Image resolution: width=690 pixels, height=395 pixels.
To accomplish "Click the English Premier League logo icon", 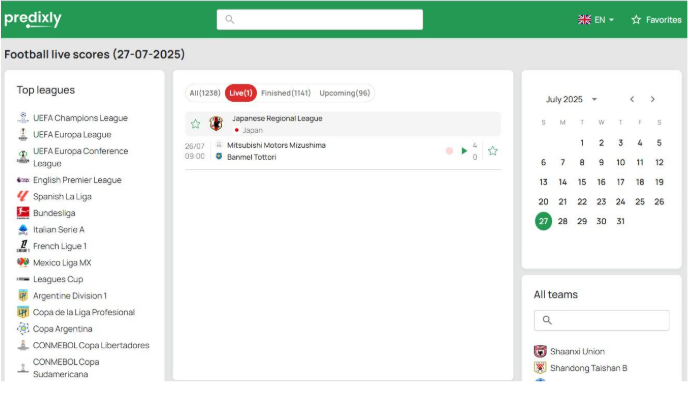I will tap(23, 180).
